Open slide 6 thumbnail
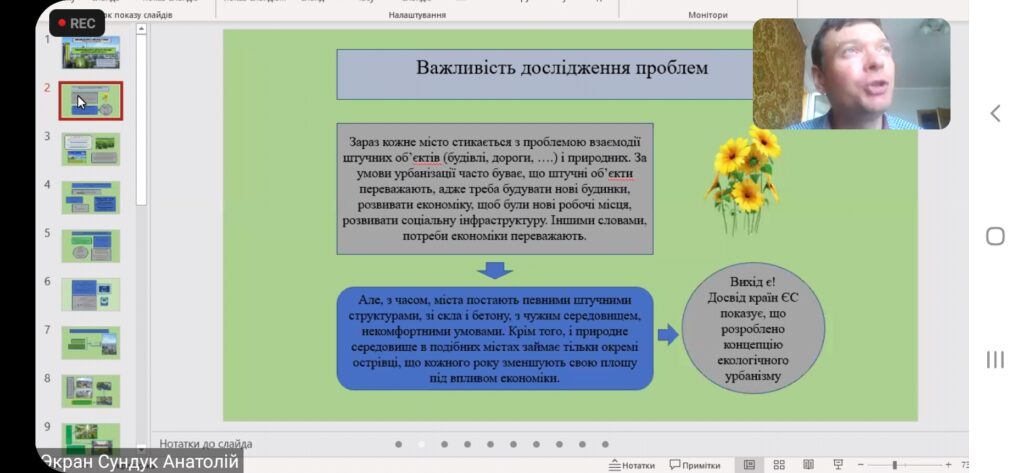 pyautogui.click(x=91, y=295)
